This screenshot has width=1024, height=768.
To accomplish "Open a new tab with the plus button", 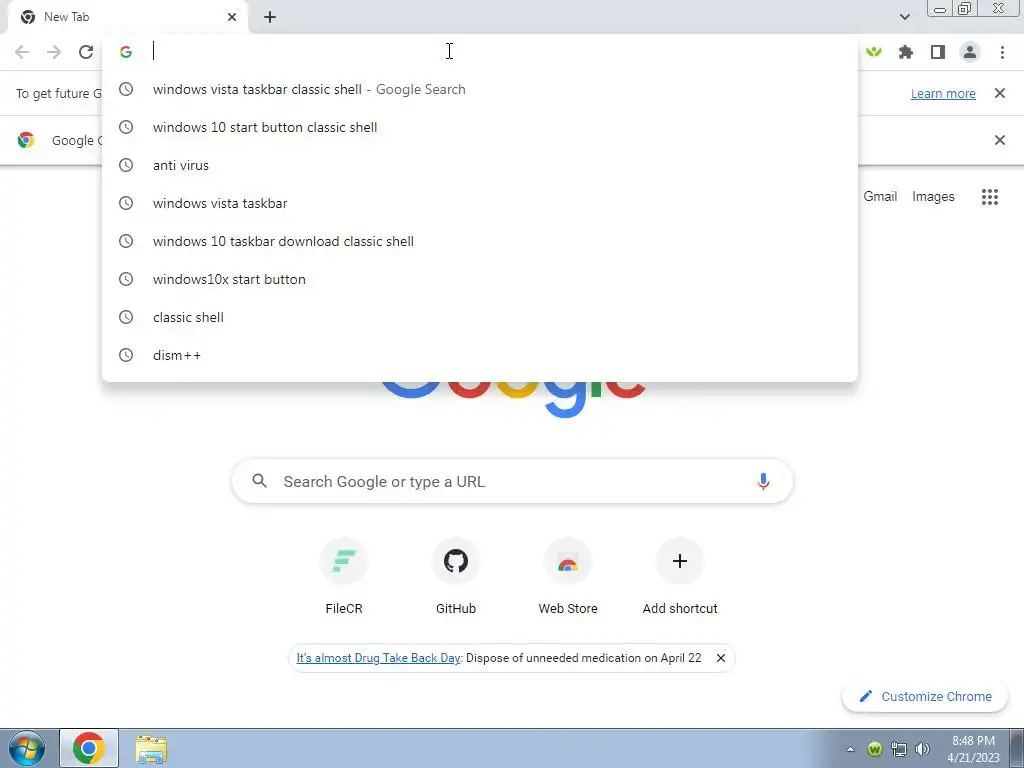I will click(270, 17).
